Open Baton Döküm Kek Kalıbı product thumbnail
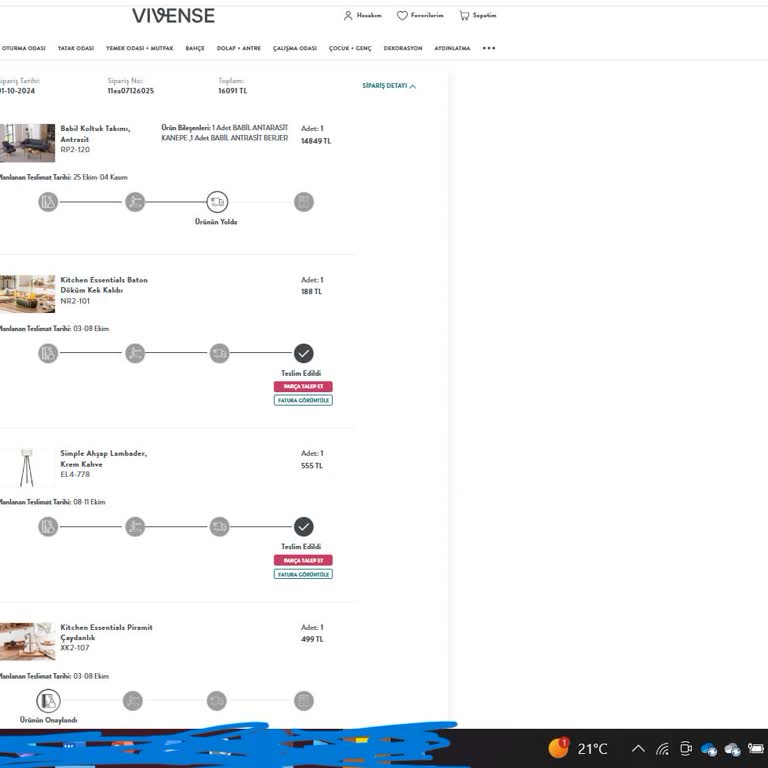Viewport: 768px width, 768px height. coord(27,294)
